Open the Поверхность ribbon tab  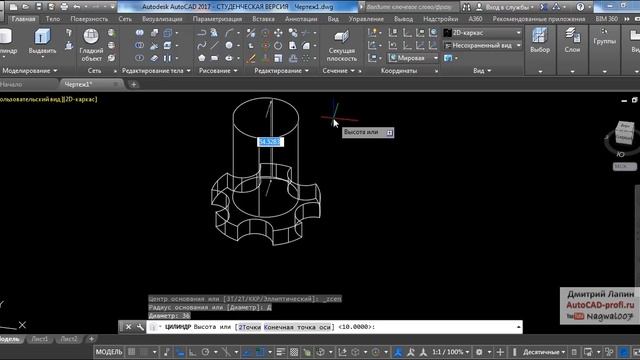pos(89,19)
